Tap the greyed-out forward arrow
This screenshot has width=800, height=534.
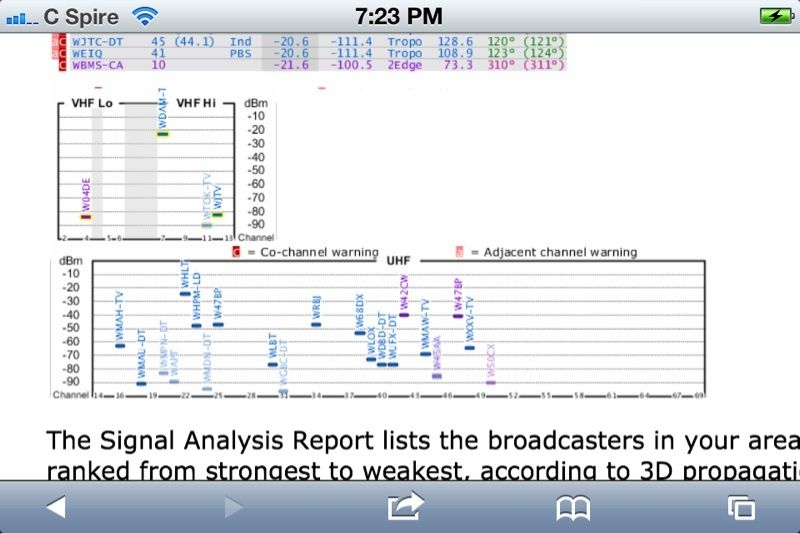(x=233, y=507)
